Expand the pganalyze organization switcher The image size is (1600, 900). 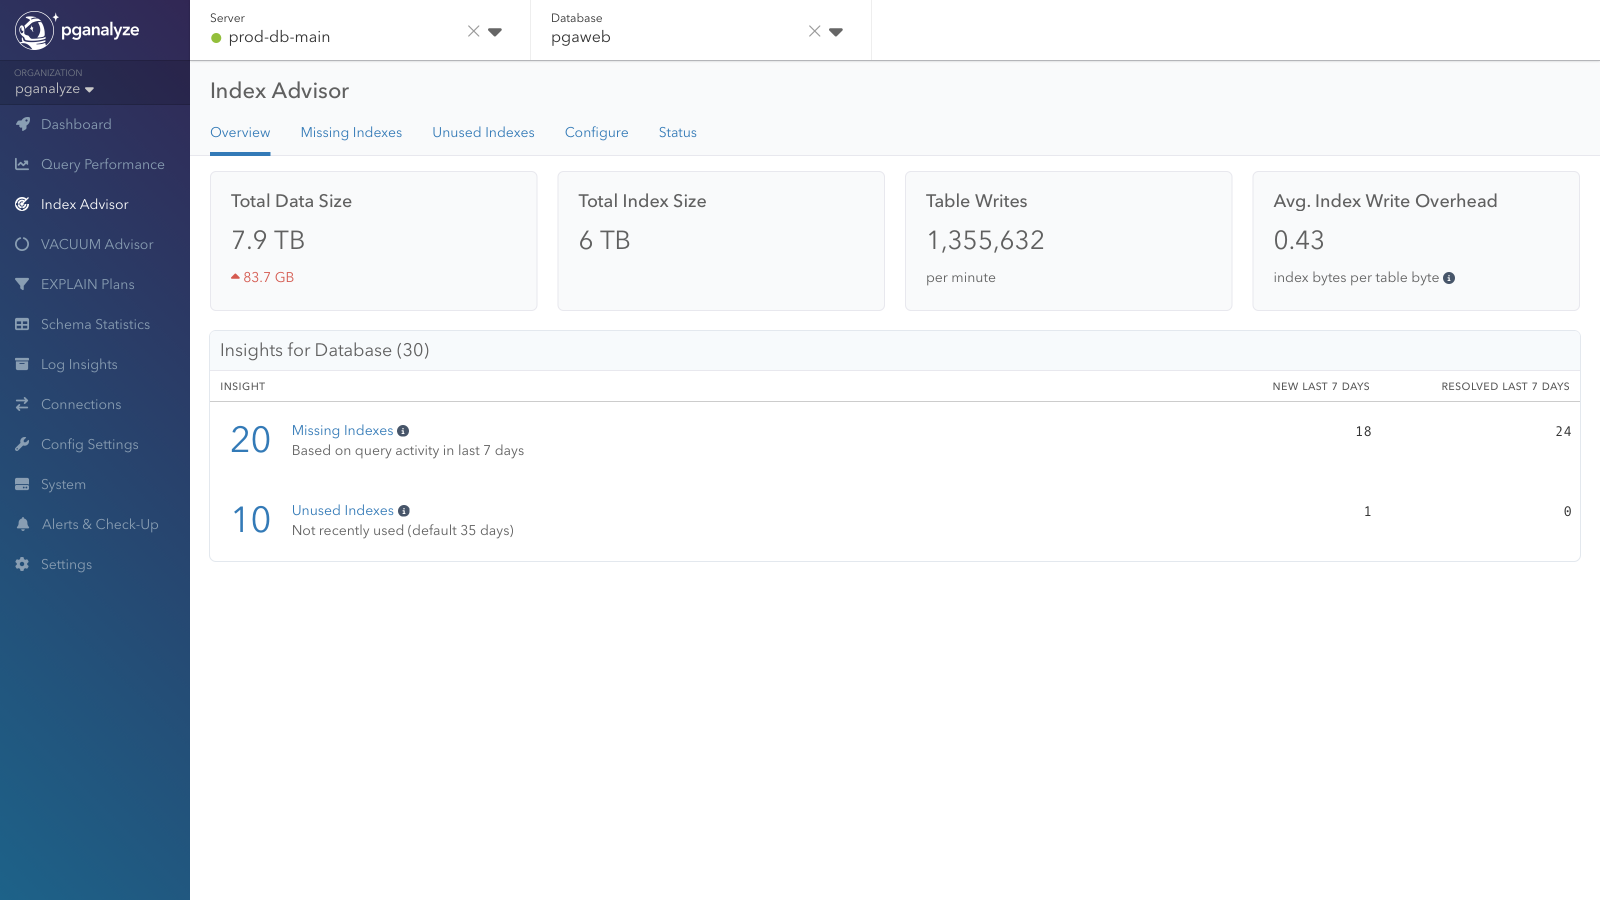(54, 89)
